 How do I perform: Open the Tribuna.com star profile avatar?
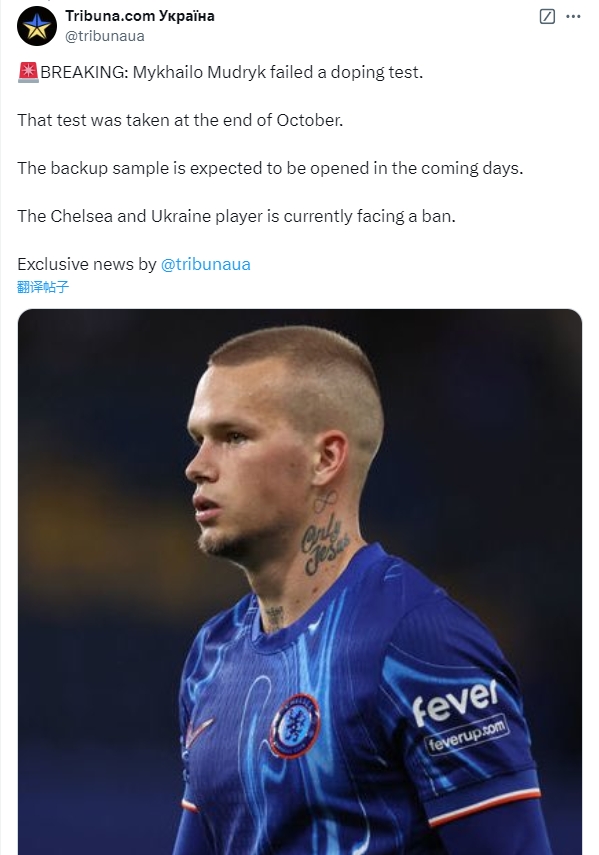(37, 26)
